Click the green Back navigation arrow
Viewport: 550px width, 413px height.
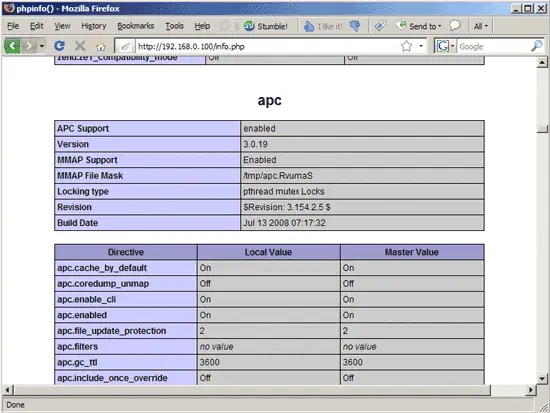[12, 46]
